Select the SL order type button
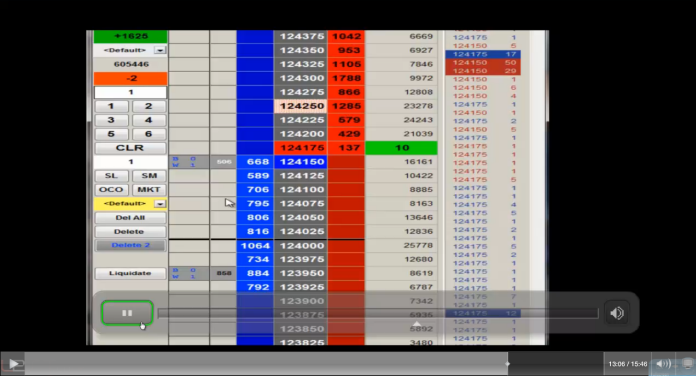This screenshot has height=376, width=696. coord(111,176)
